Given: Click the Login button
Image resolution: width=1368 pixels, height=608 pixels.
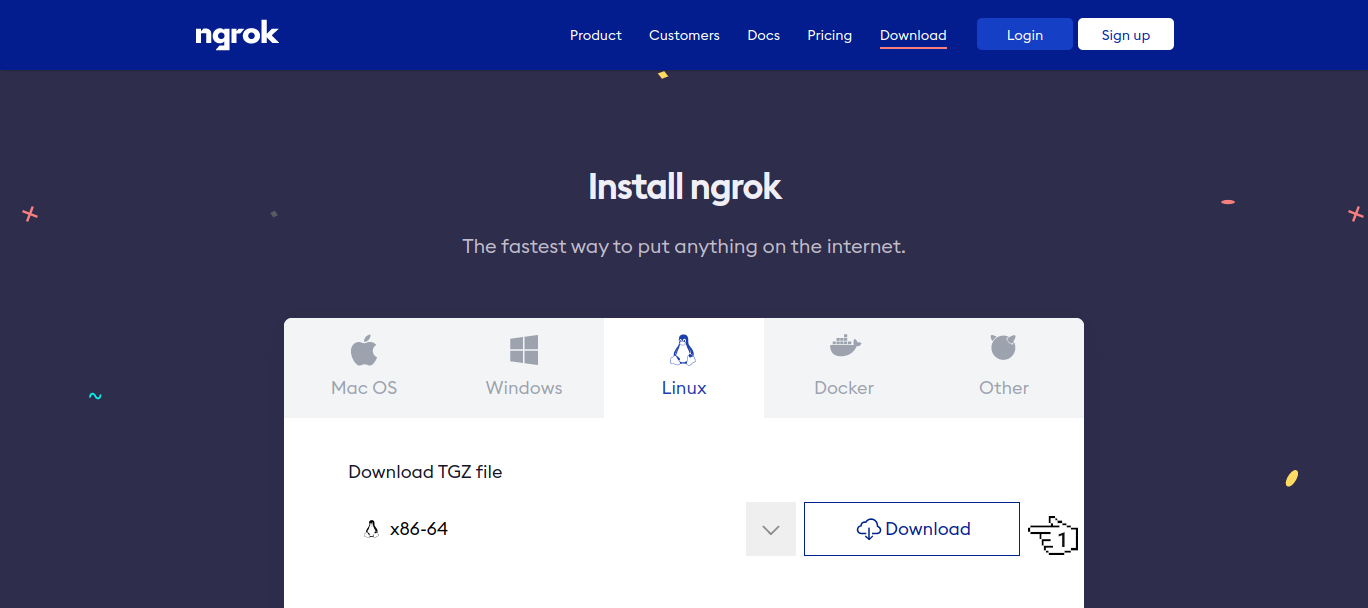Looking at the screenshot, I should (x=1024, y=33).
